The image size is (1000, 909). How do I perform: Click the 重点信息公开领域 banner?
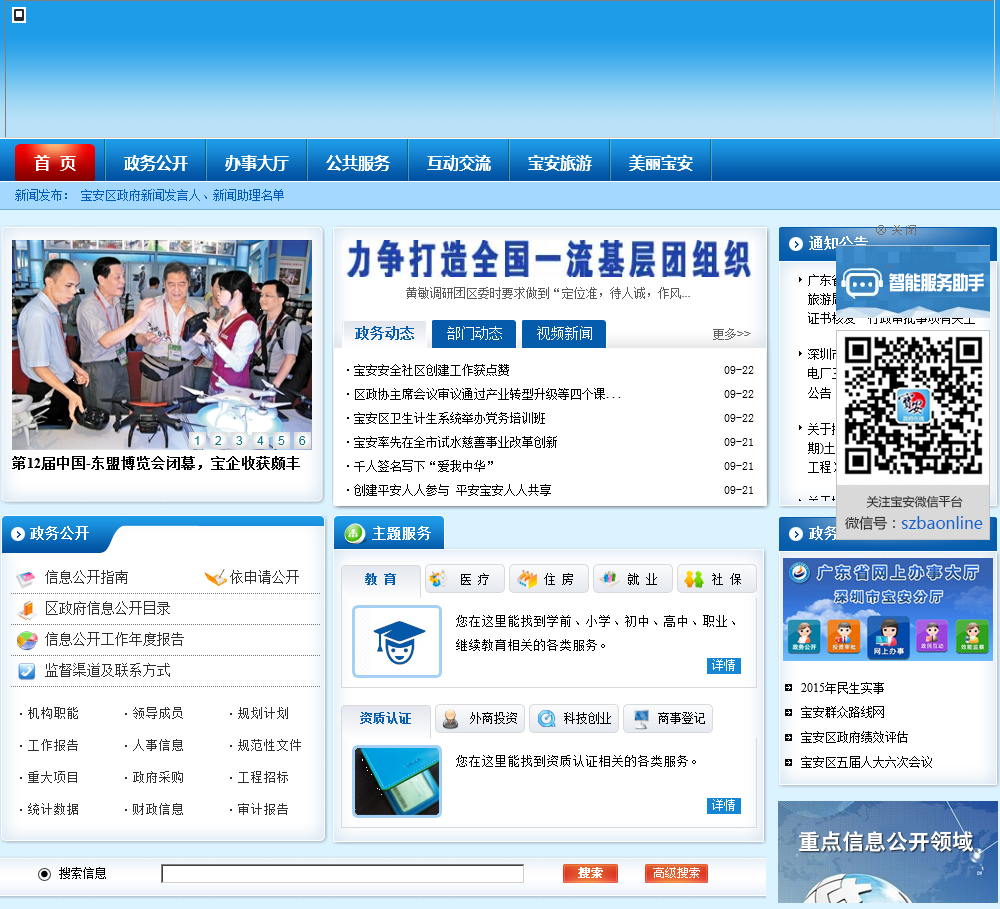click(887, 852)
